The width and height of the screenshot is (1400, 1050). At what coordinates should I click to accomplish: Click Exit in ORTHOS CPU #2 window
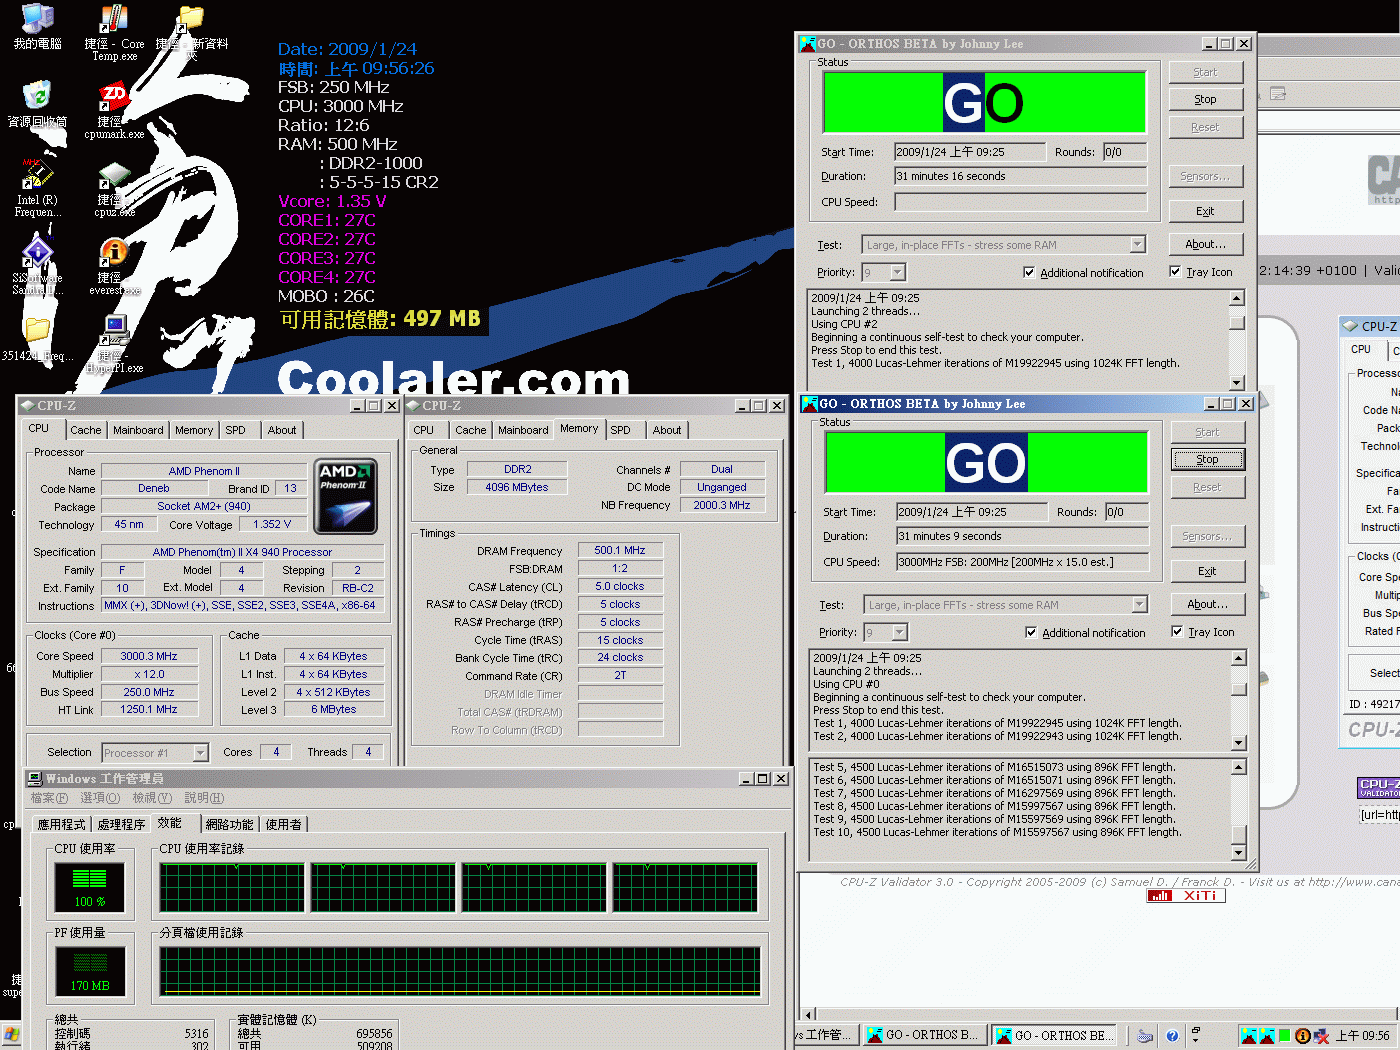click(1206, 211)
